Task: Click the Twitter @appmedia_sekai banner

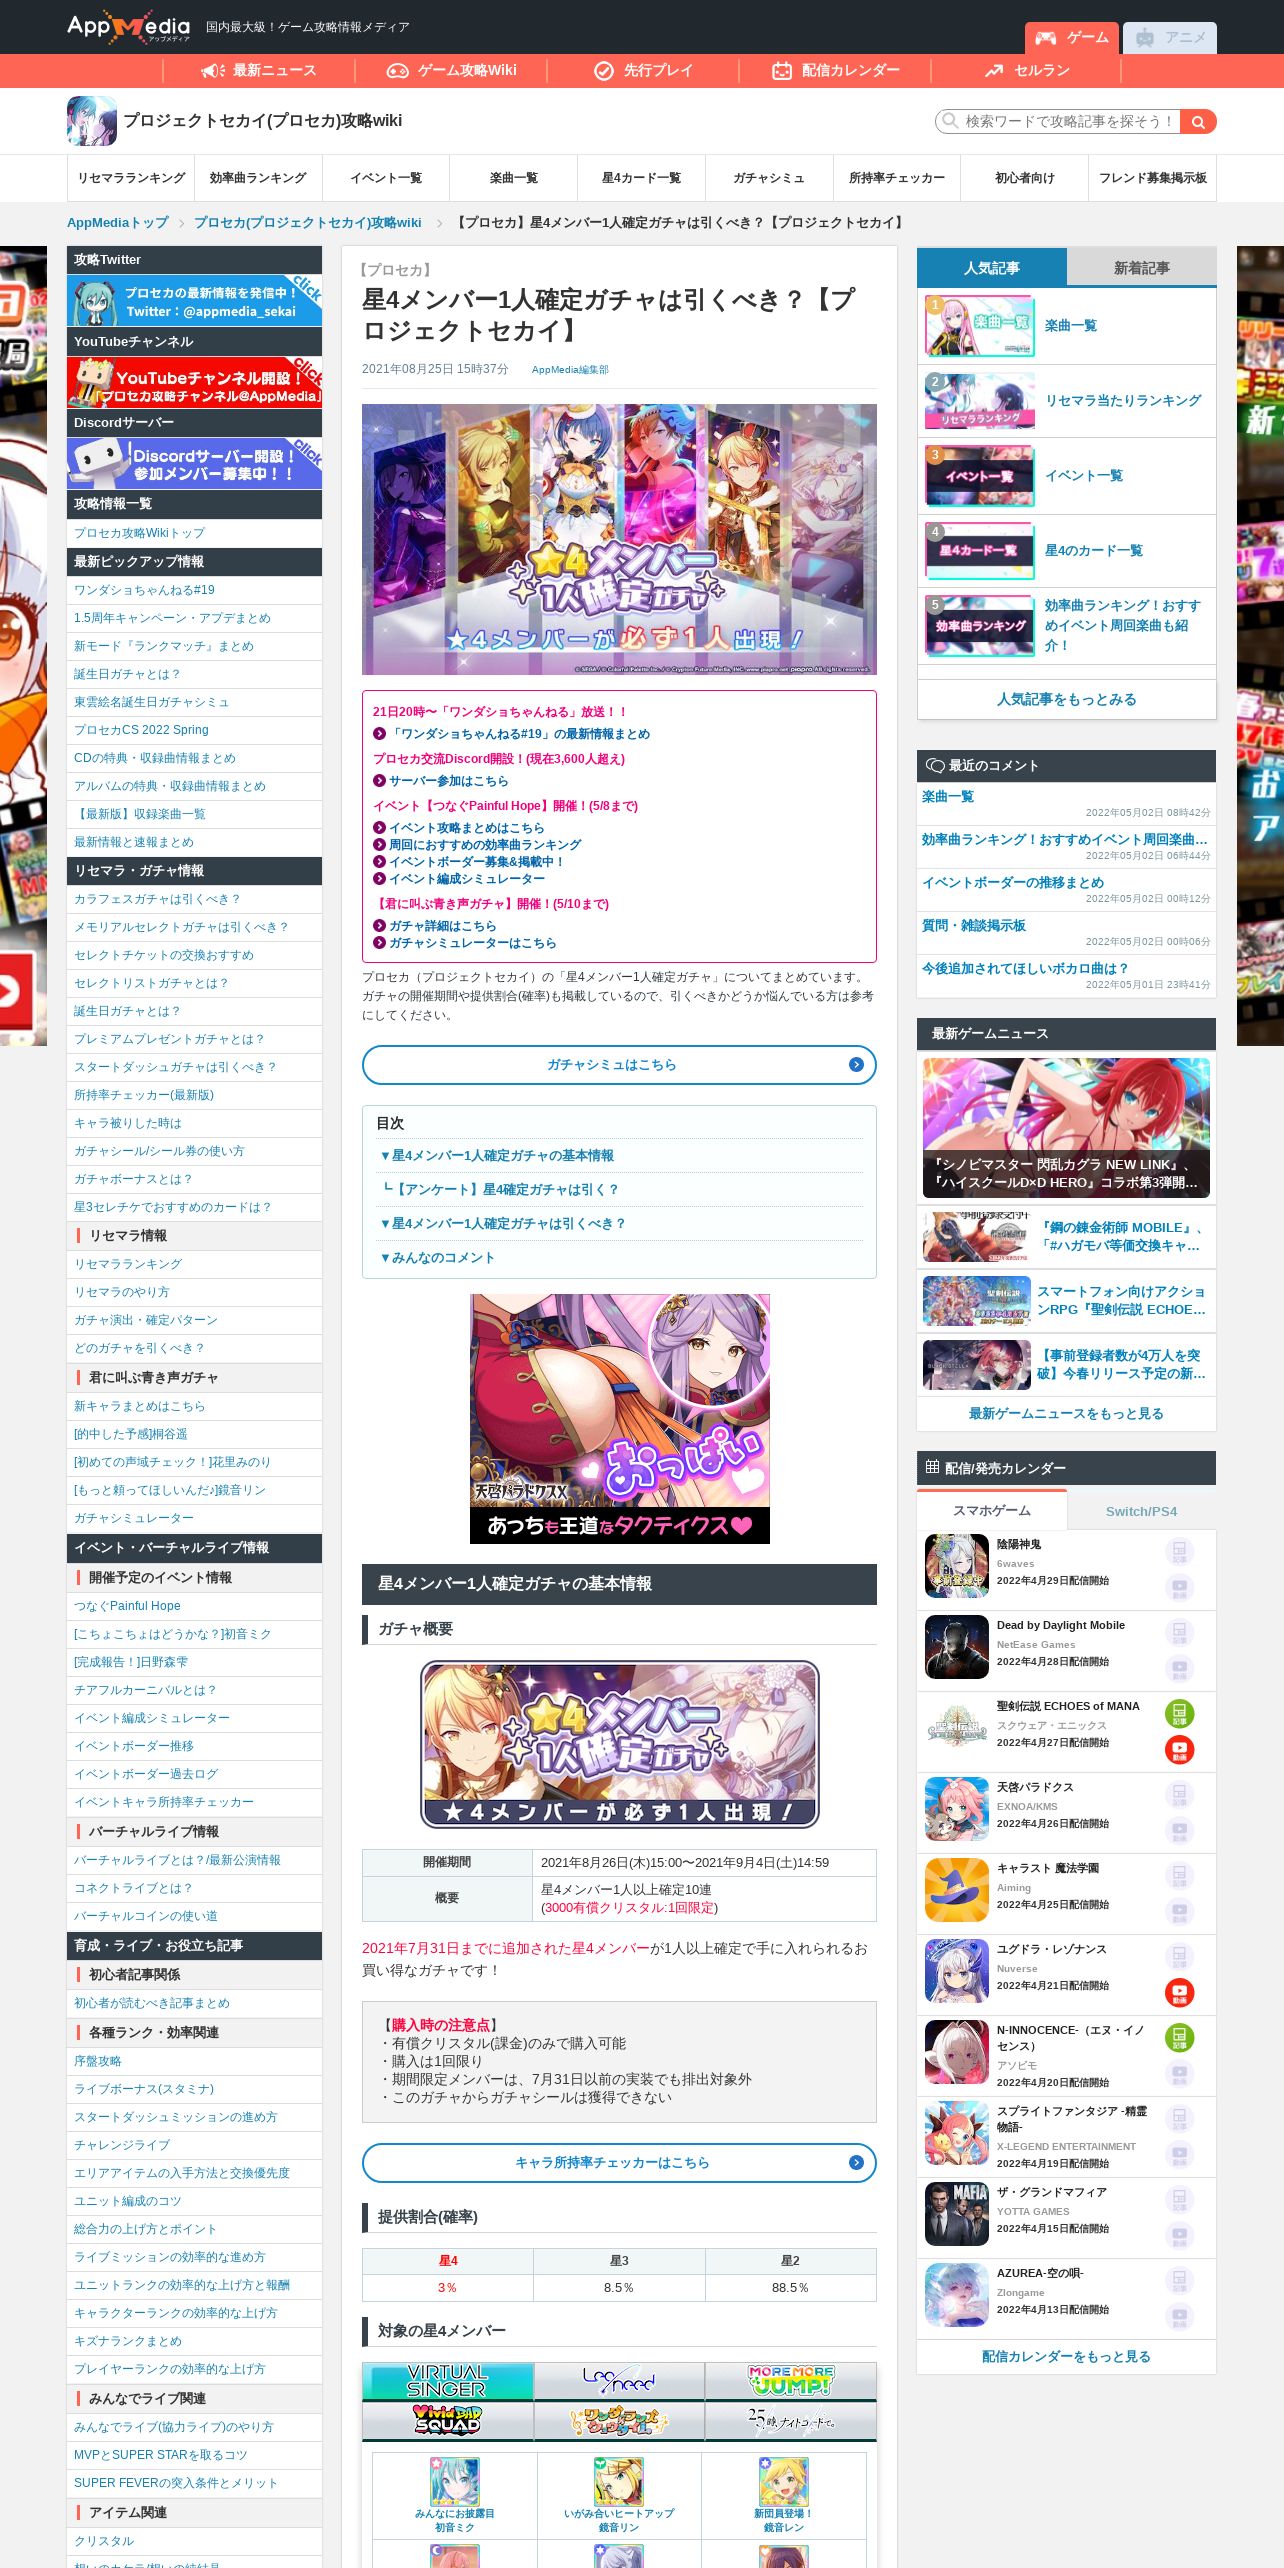Action: pyautogui.click(x=194, y=300)
